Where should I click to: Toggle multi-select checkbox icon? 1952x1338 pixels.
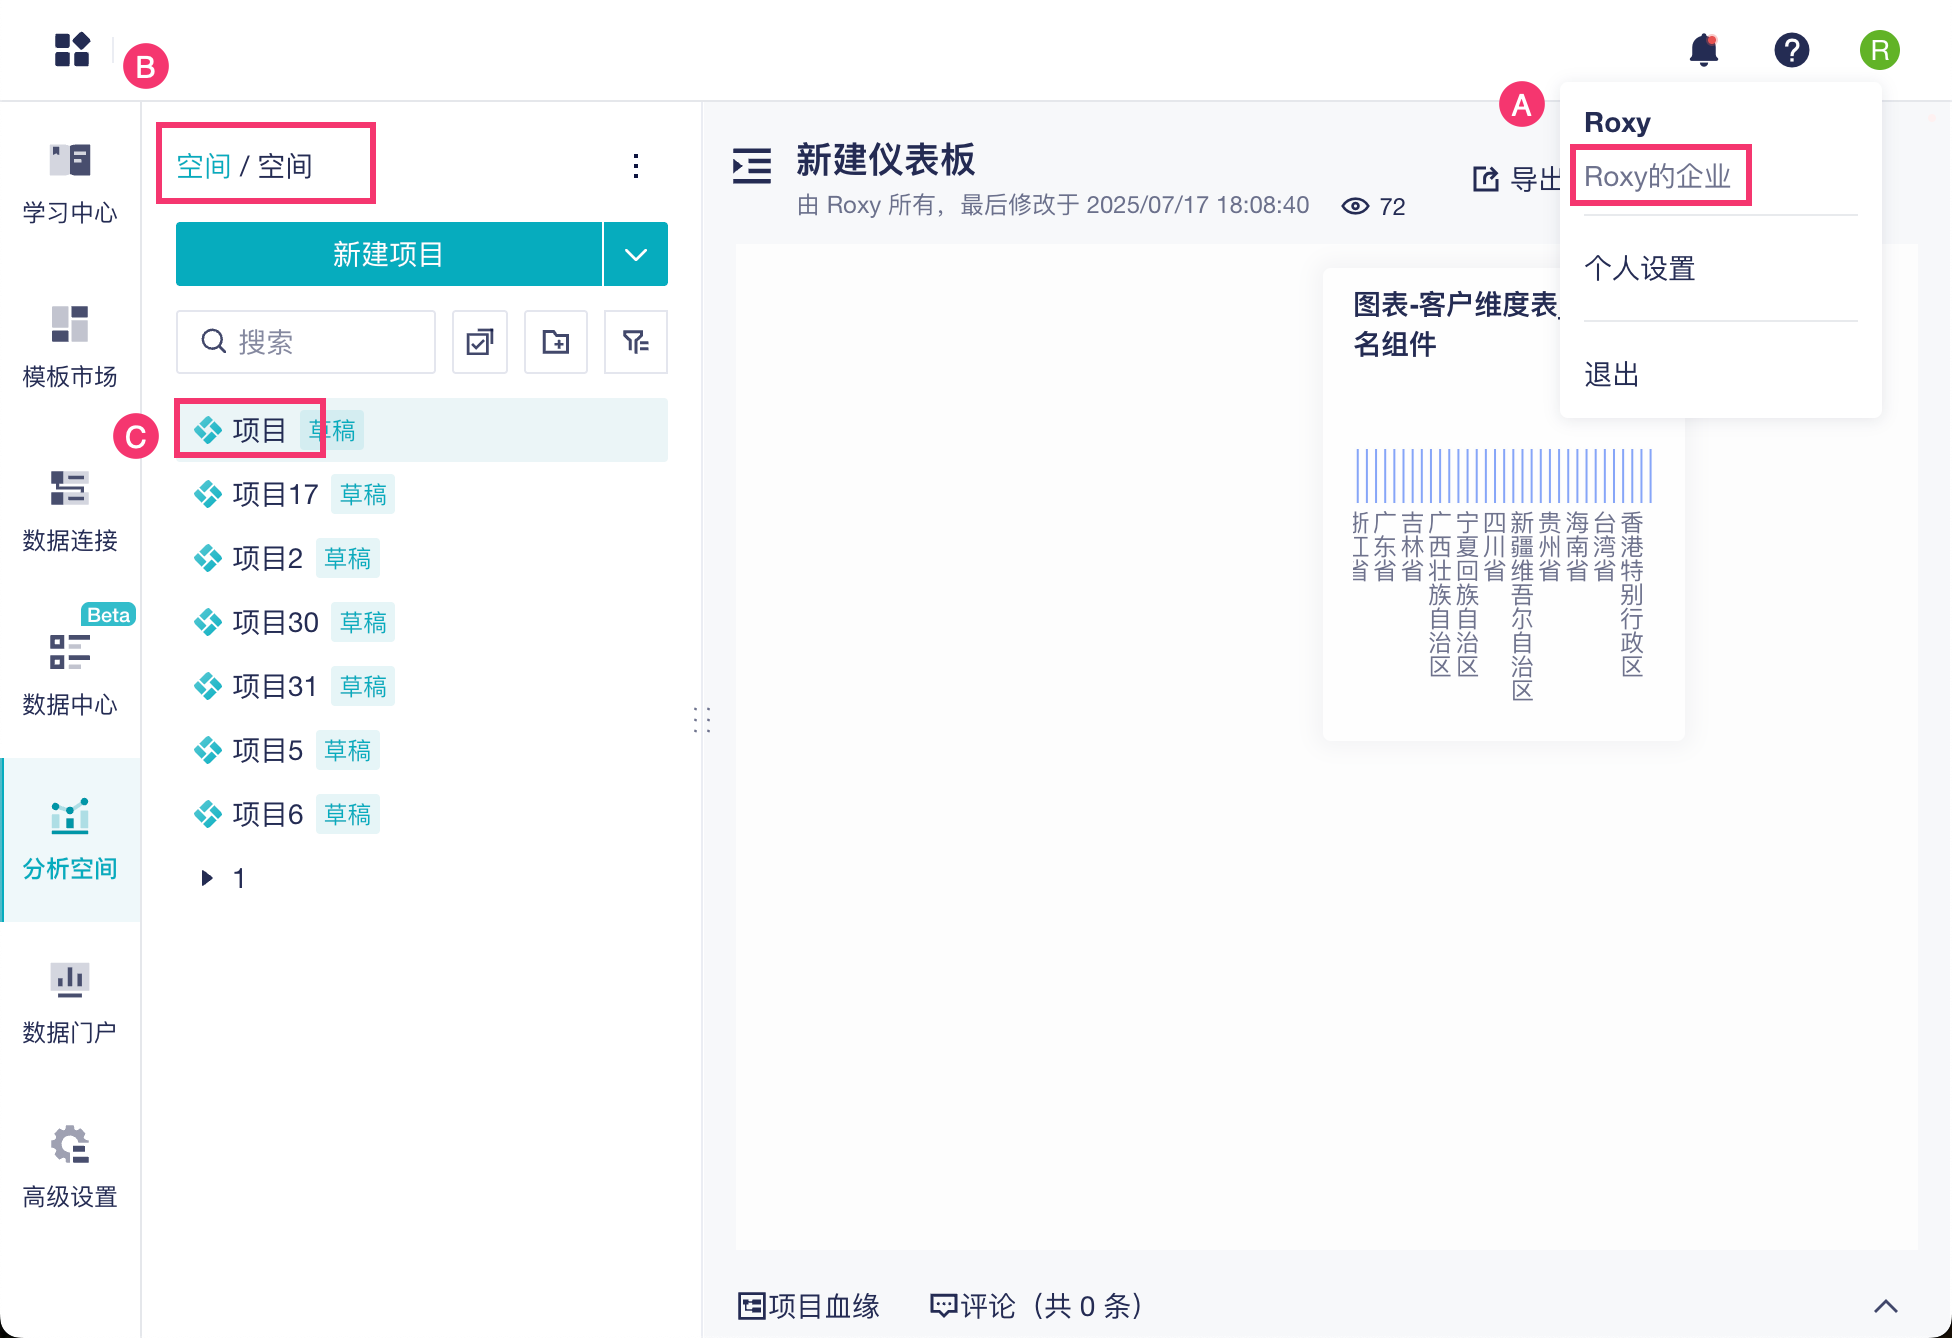click(x=480, y=342)
